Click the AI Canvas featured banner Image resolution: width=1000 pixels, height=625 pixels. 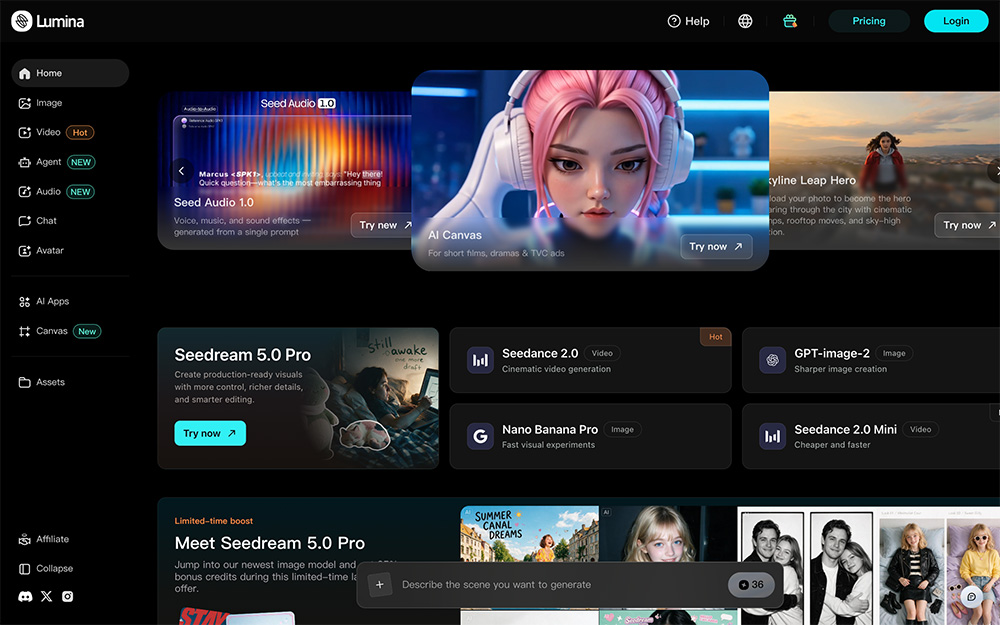coord(590,170)
